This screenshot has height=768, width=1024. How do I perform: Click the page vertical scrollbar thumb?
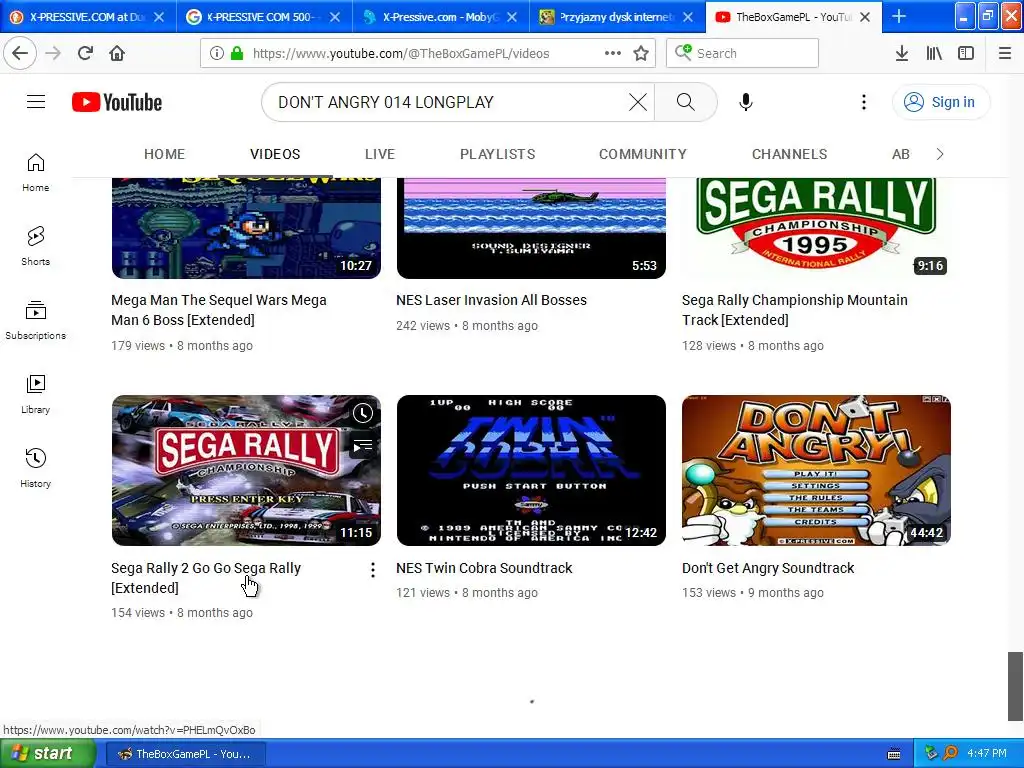tap(1015, 686)
